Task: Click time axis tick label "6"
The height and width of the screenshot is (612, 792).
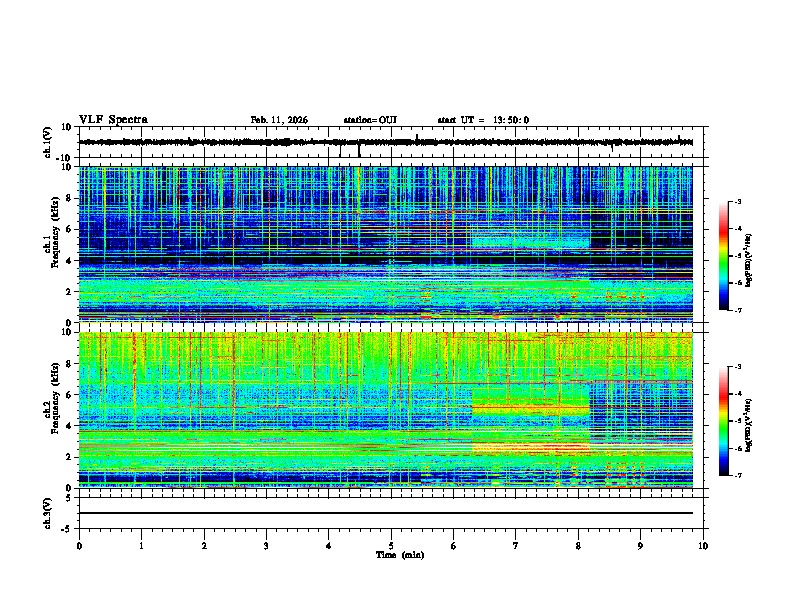Action: (x=454, y=546)
